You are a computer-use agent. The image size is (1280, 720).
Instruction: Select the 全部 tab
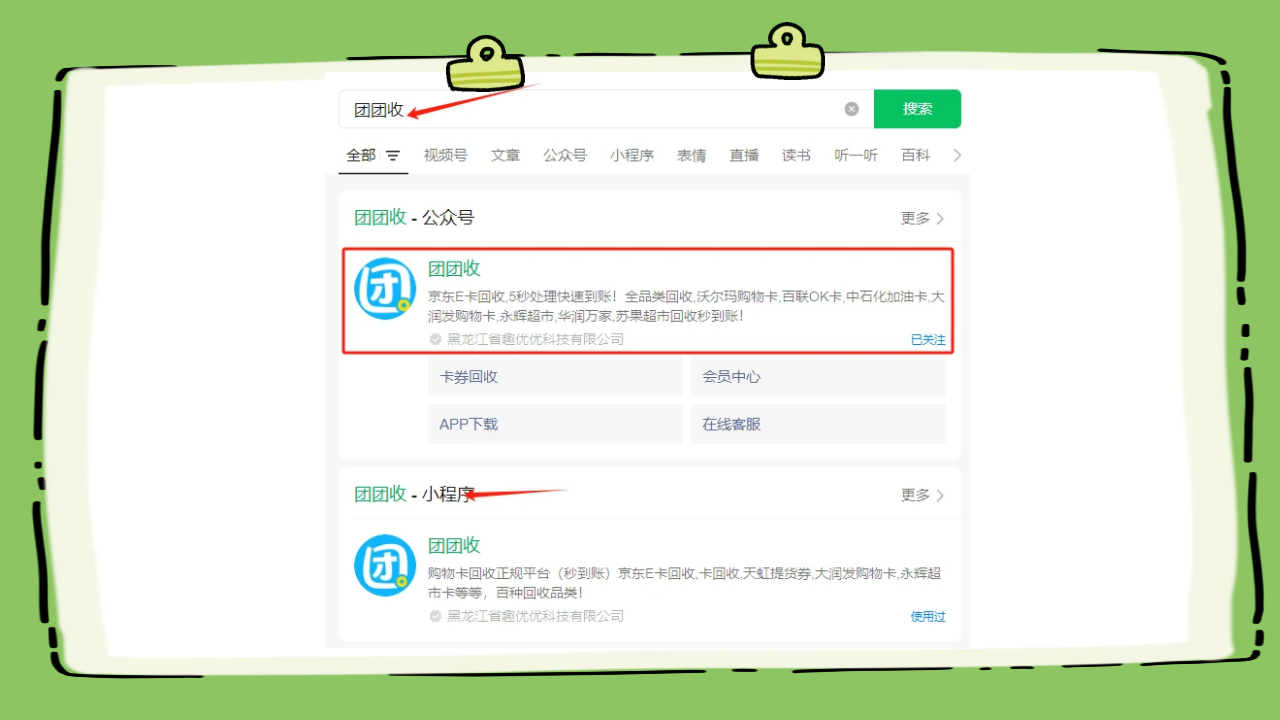click(x=361, y=155)
